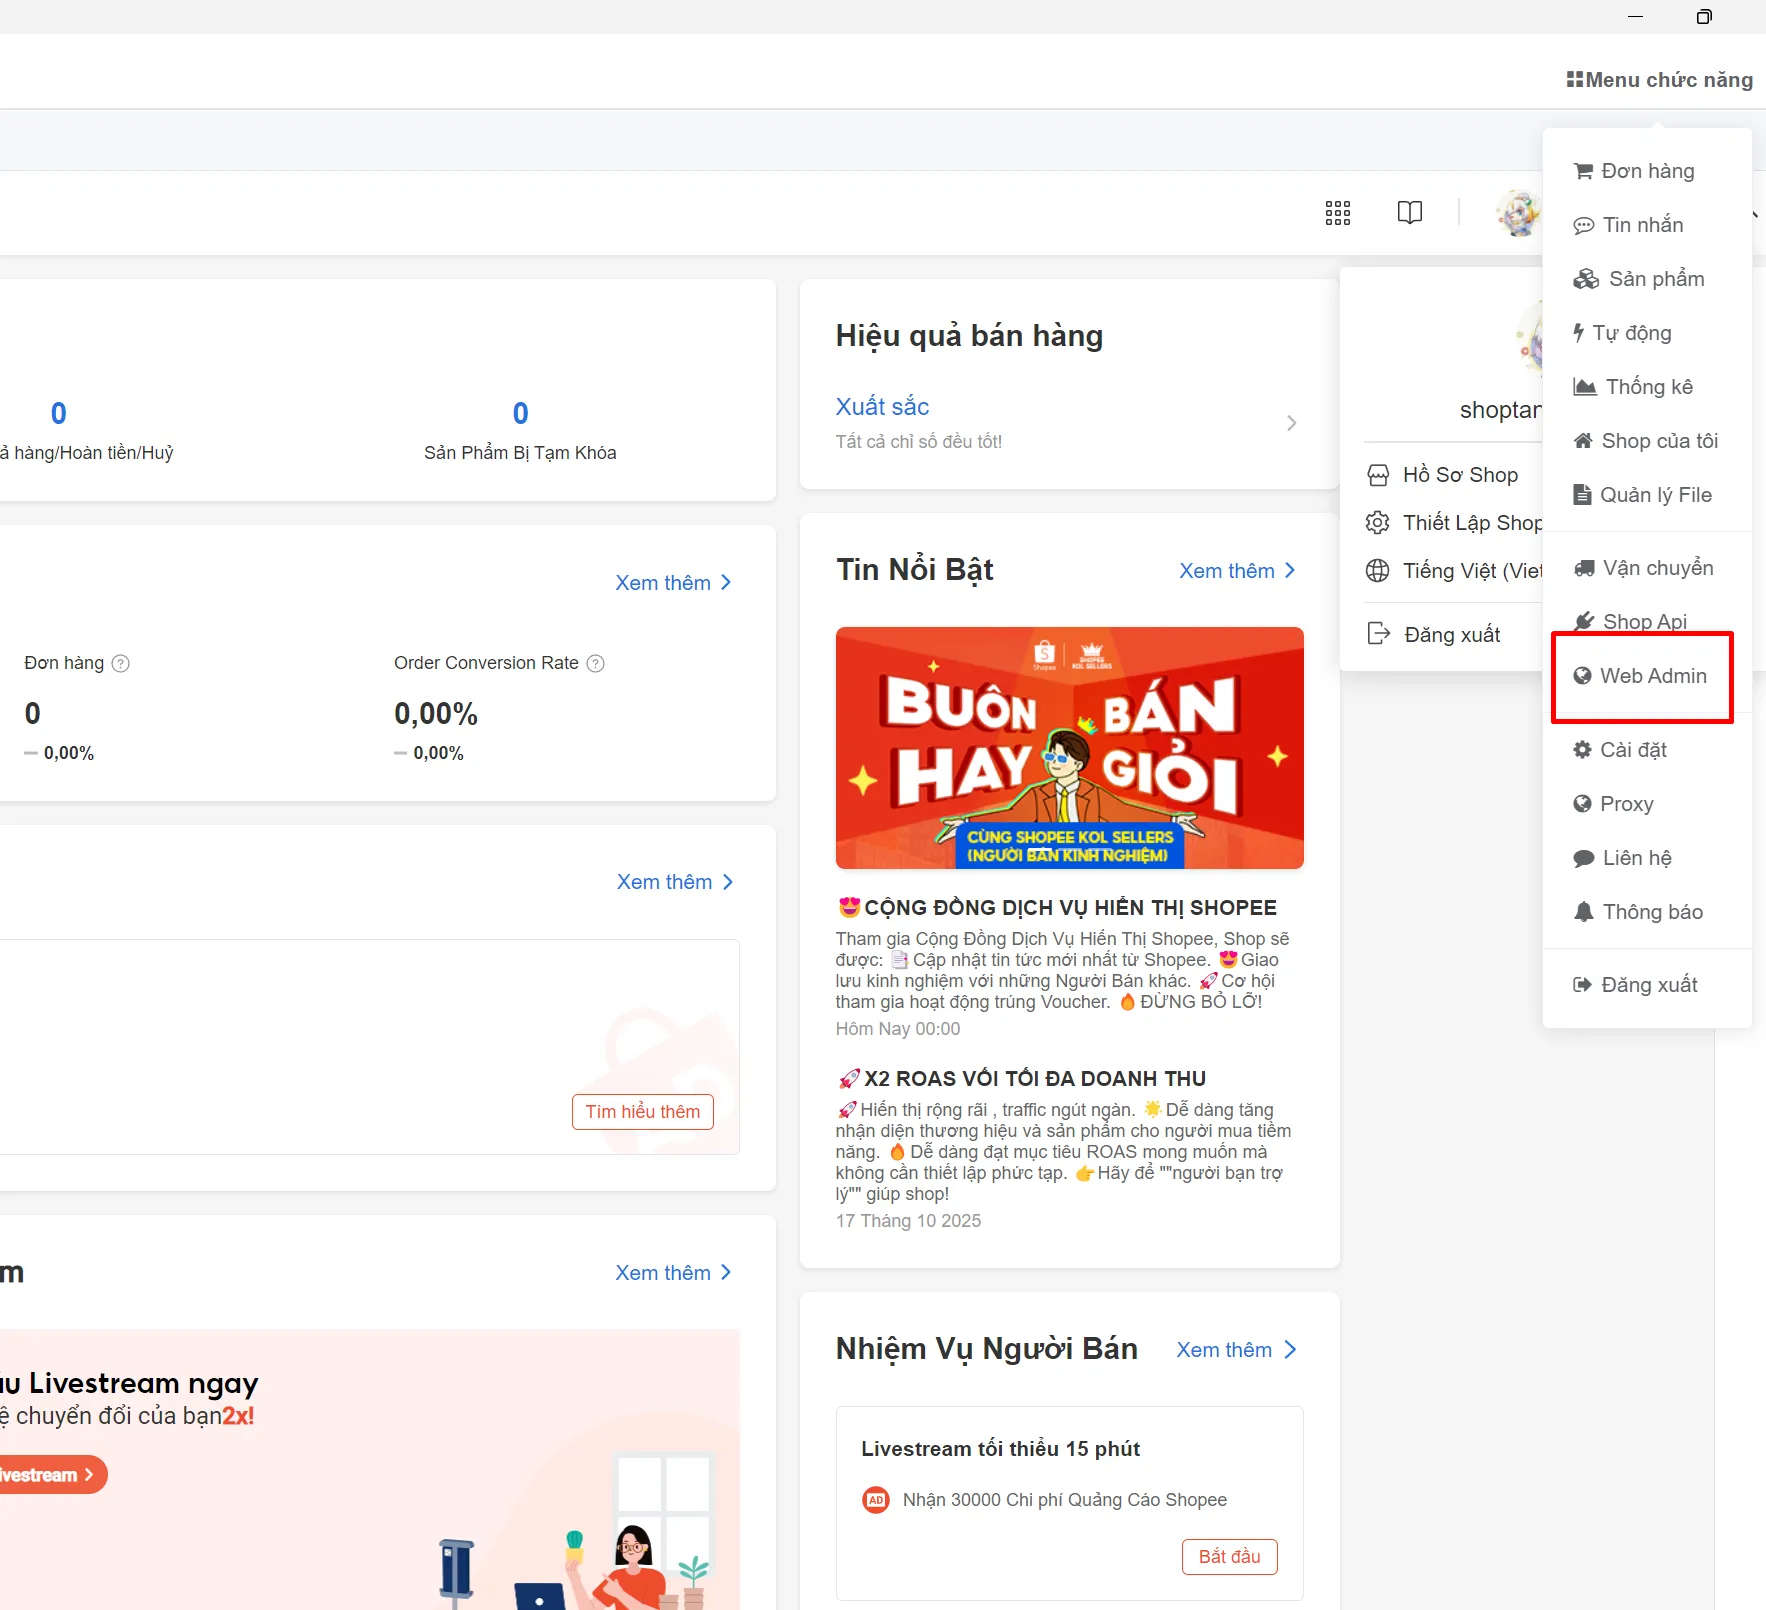Click the Xuất sắc performance link
The height and width of the screenshot is (1610, 1766).
point(882,406)
